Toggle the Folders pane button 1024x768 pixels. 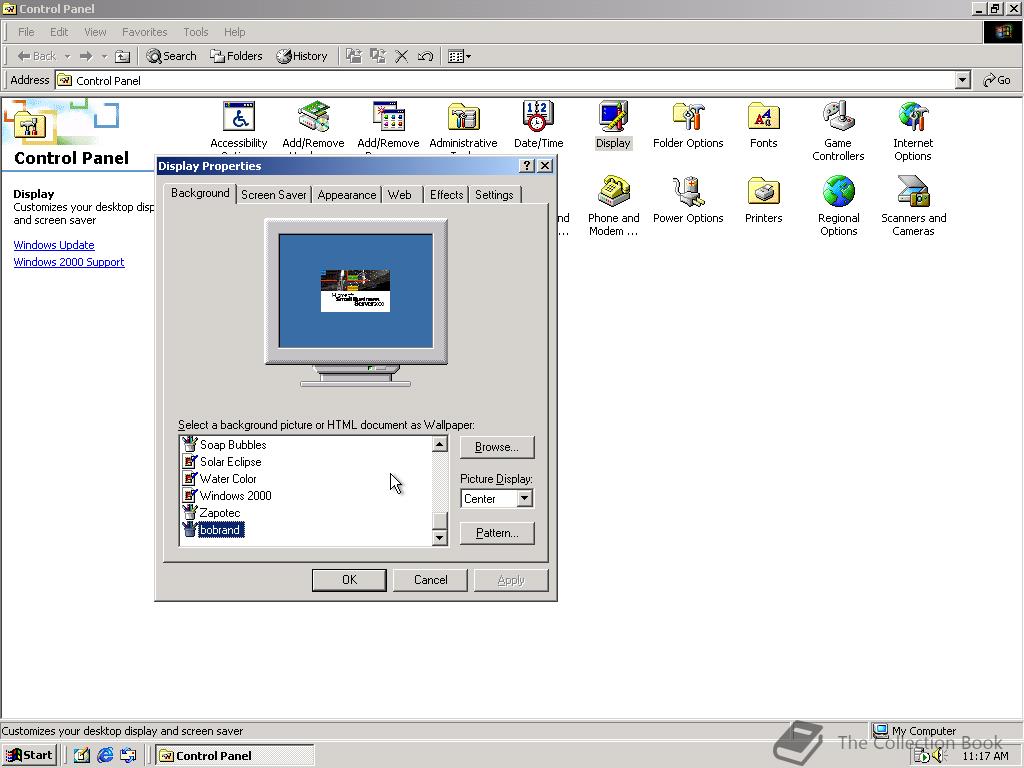click(x=236, y=56)
